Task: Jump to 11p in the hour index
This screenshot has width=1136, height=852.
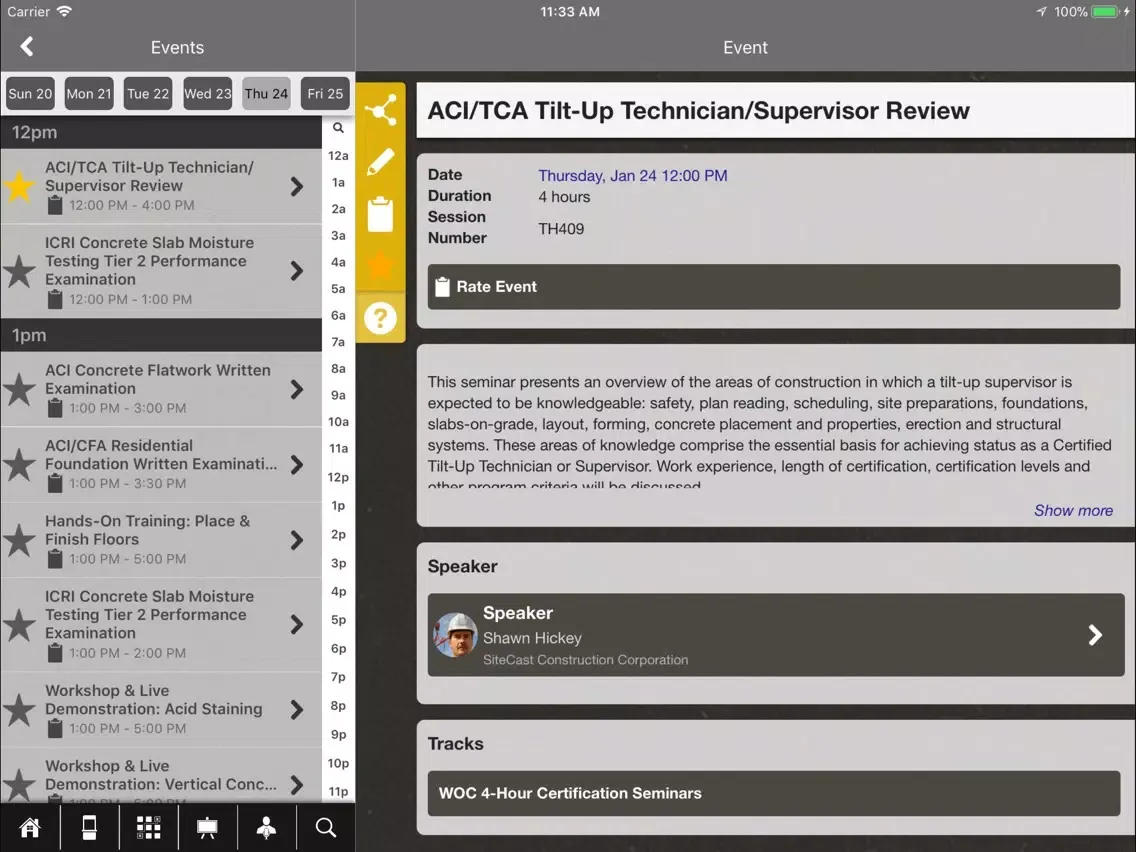Action: coord(338,791)
